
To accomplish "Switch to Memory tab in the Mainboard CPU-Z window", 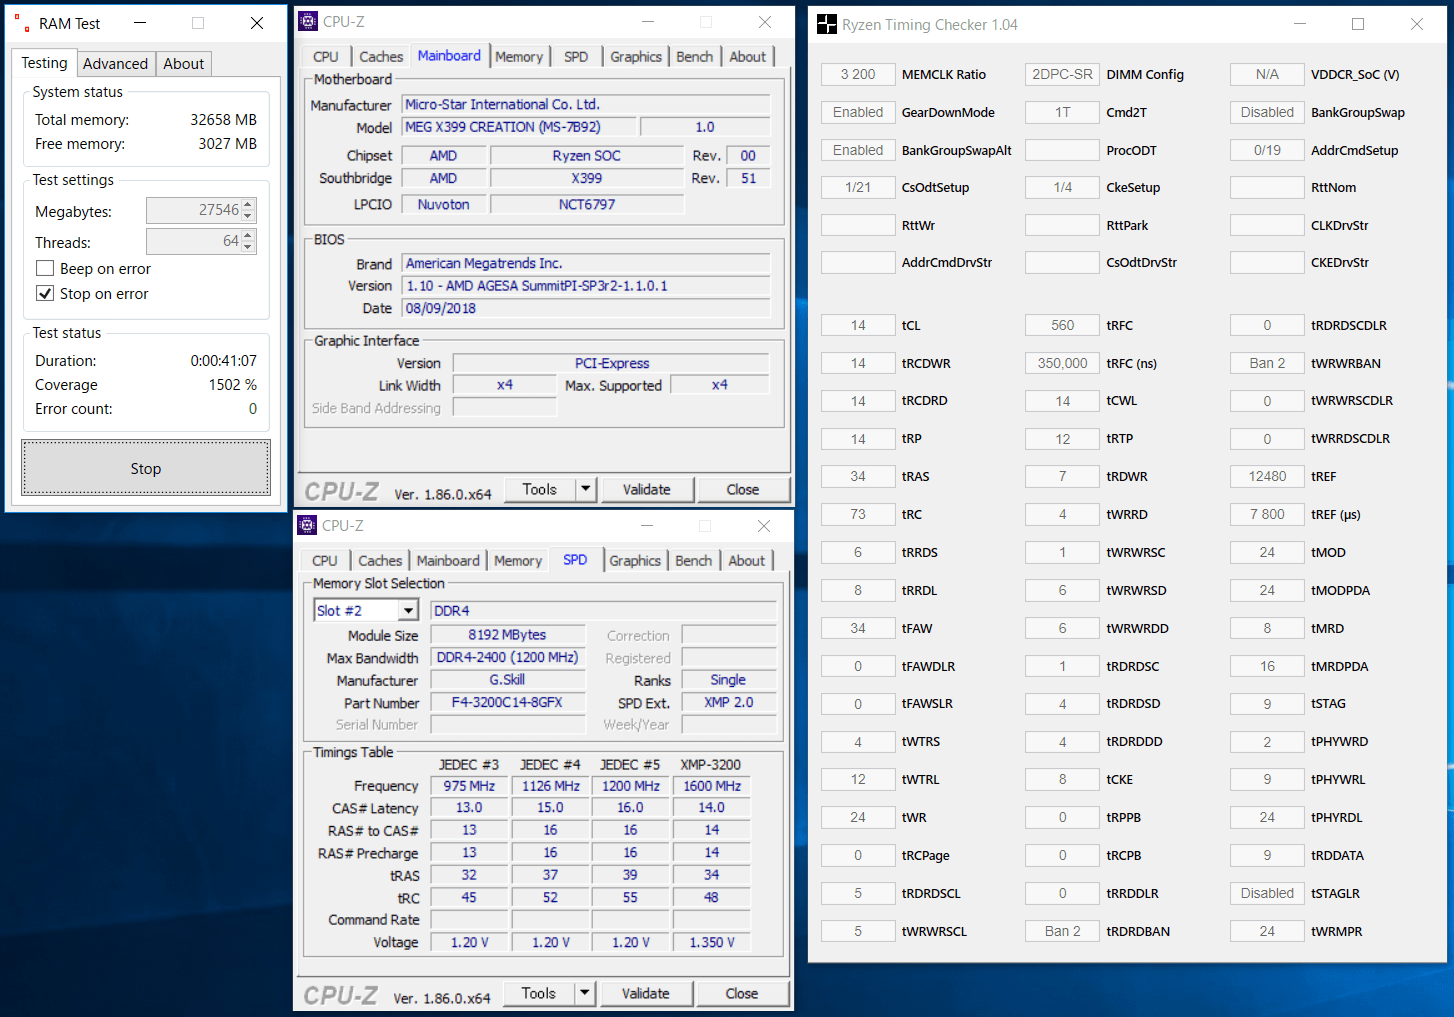I will [519, 57].
